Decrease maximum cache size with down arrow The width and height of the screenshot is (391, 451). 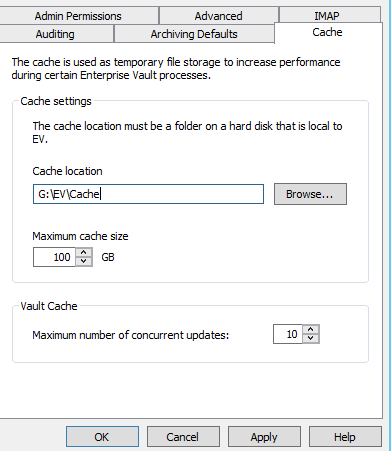click(84, 261)
